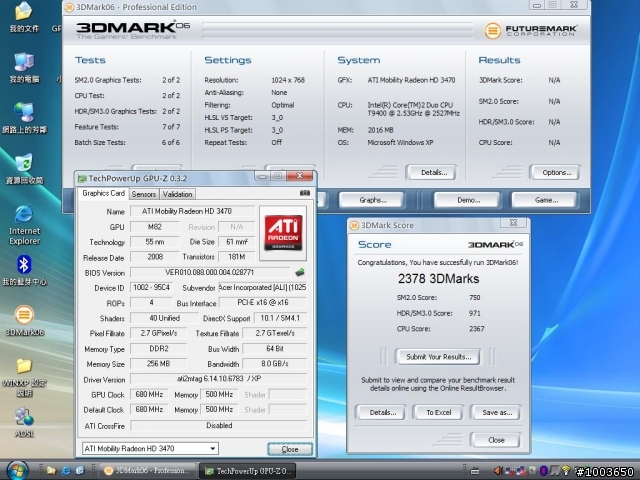Click the Game button in 3DMark06
The image size is (640, 480).
click(x=546, y=200)
